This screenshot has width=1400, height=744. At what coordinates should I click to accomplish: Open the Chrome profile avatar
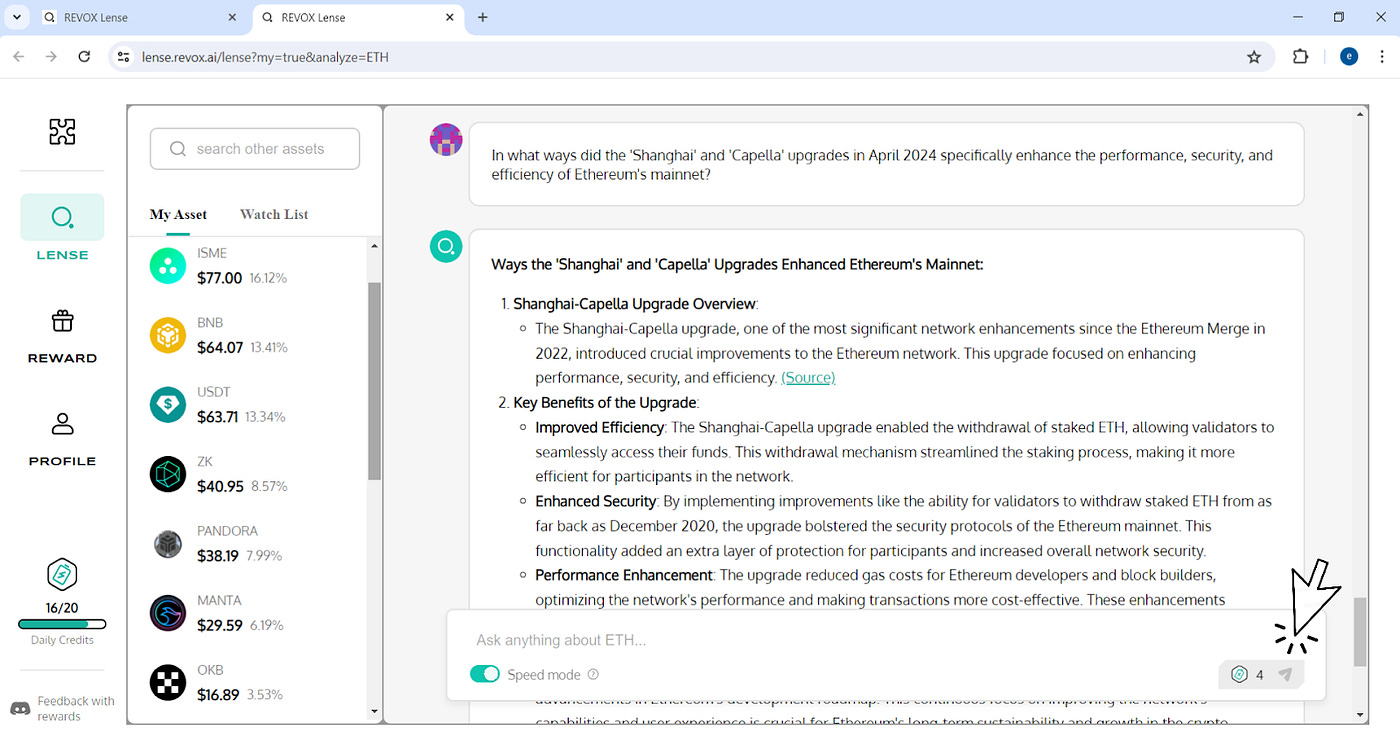(x=1349, y=57)
